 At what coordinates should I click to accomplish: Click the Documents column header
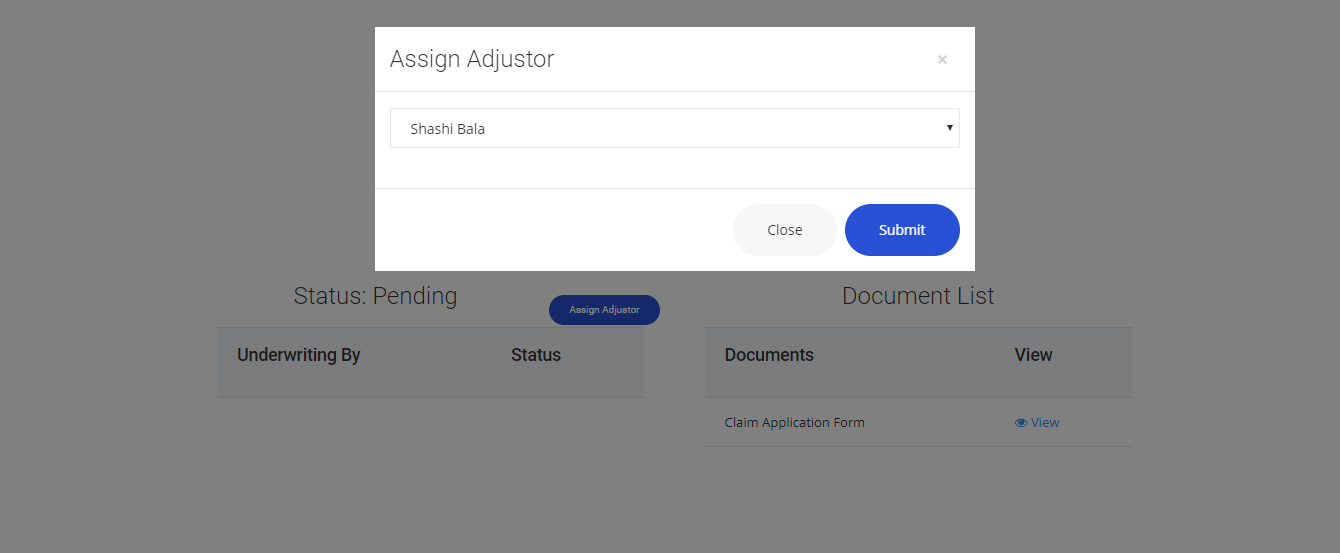pyautogui.click(x=769, y=355)
